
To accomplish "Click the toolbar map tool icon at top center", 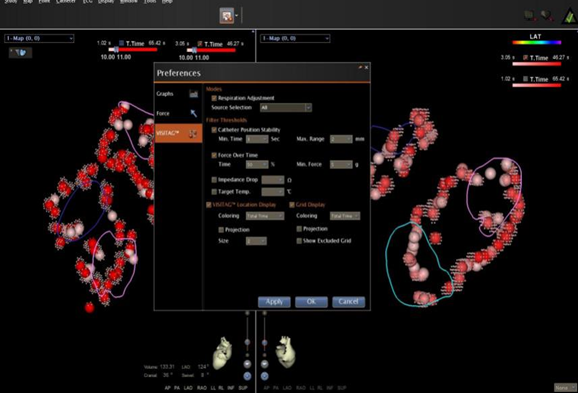I will [x=227, y=16].
